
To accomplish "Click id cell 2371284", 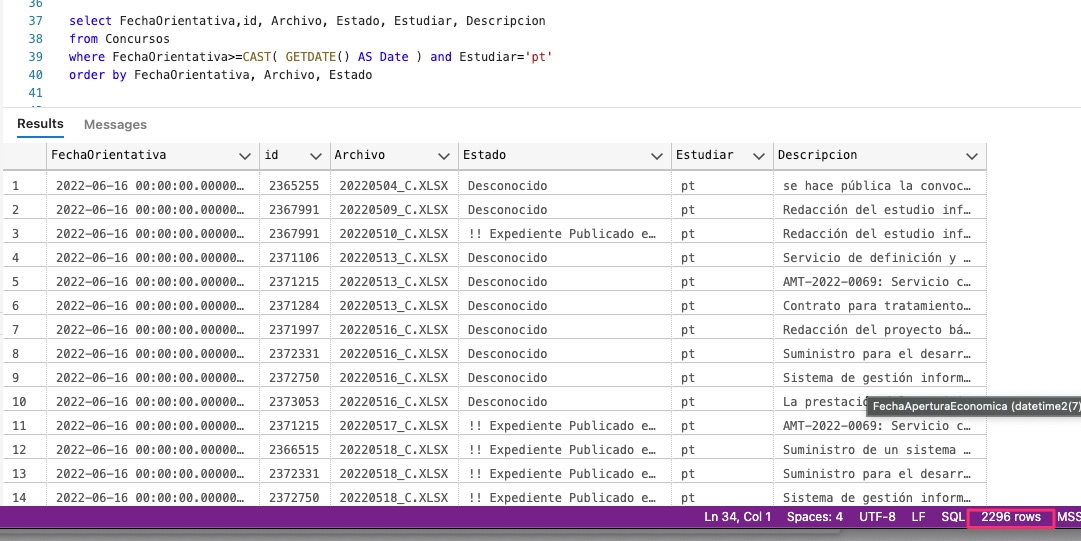I will pyautogui.click(x=294, y=306).
